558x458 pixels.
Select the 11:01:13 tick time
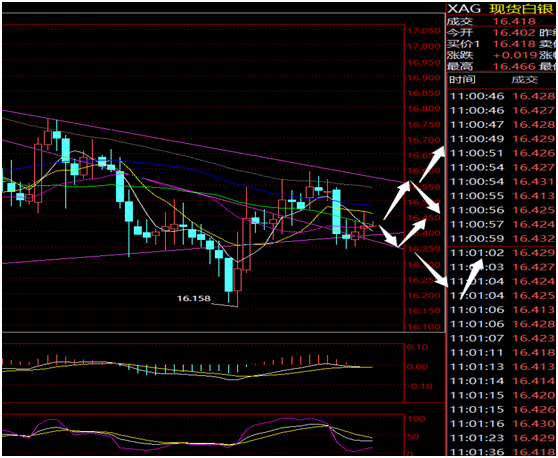pos(477,367)
